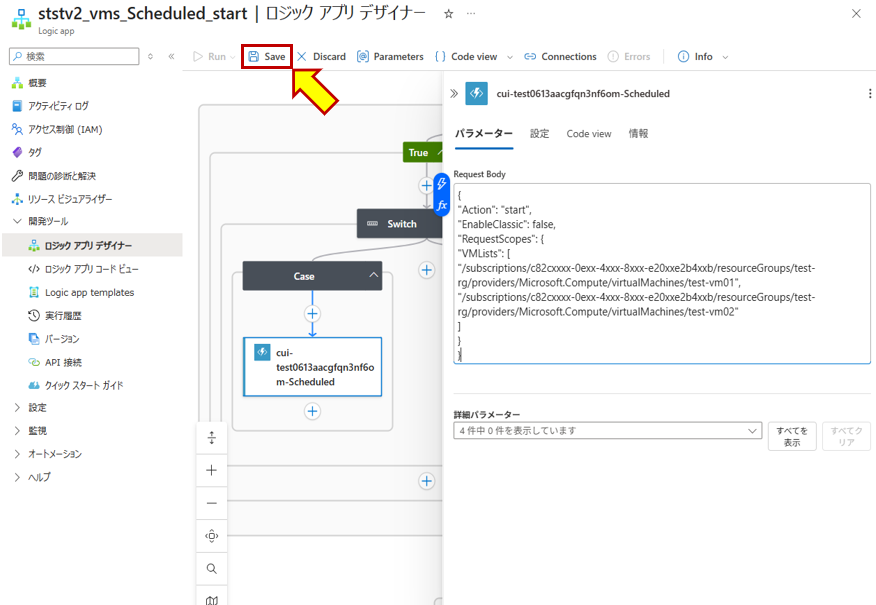Select the Switch action node

point(399,223)
